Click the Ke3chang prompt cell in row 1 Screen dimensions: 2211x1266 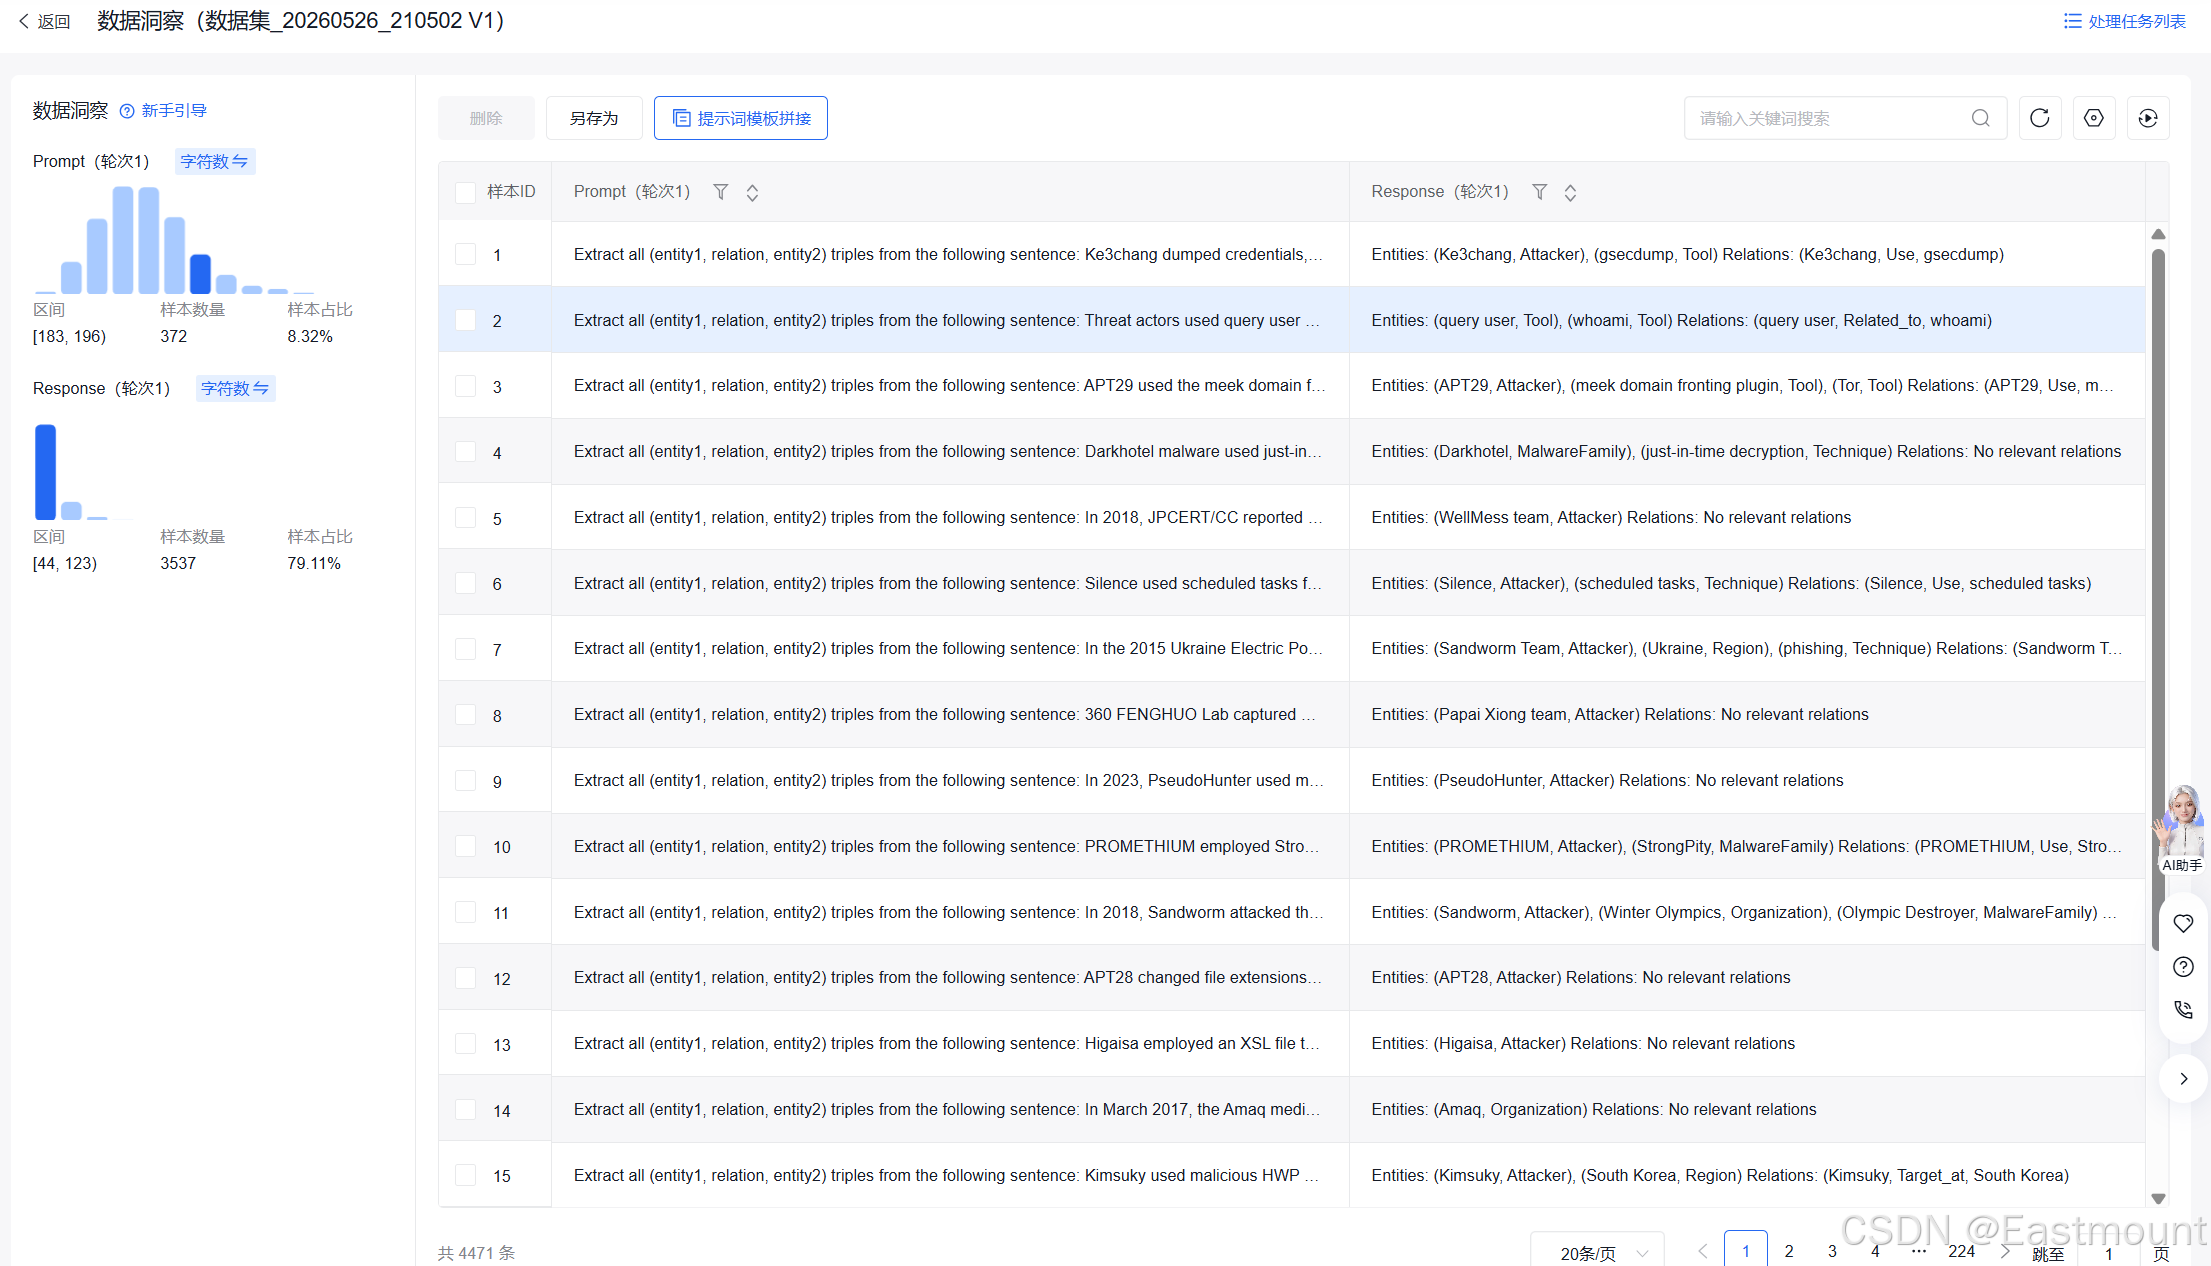point(949,254)
